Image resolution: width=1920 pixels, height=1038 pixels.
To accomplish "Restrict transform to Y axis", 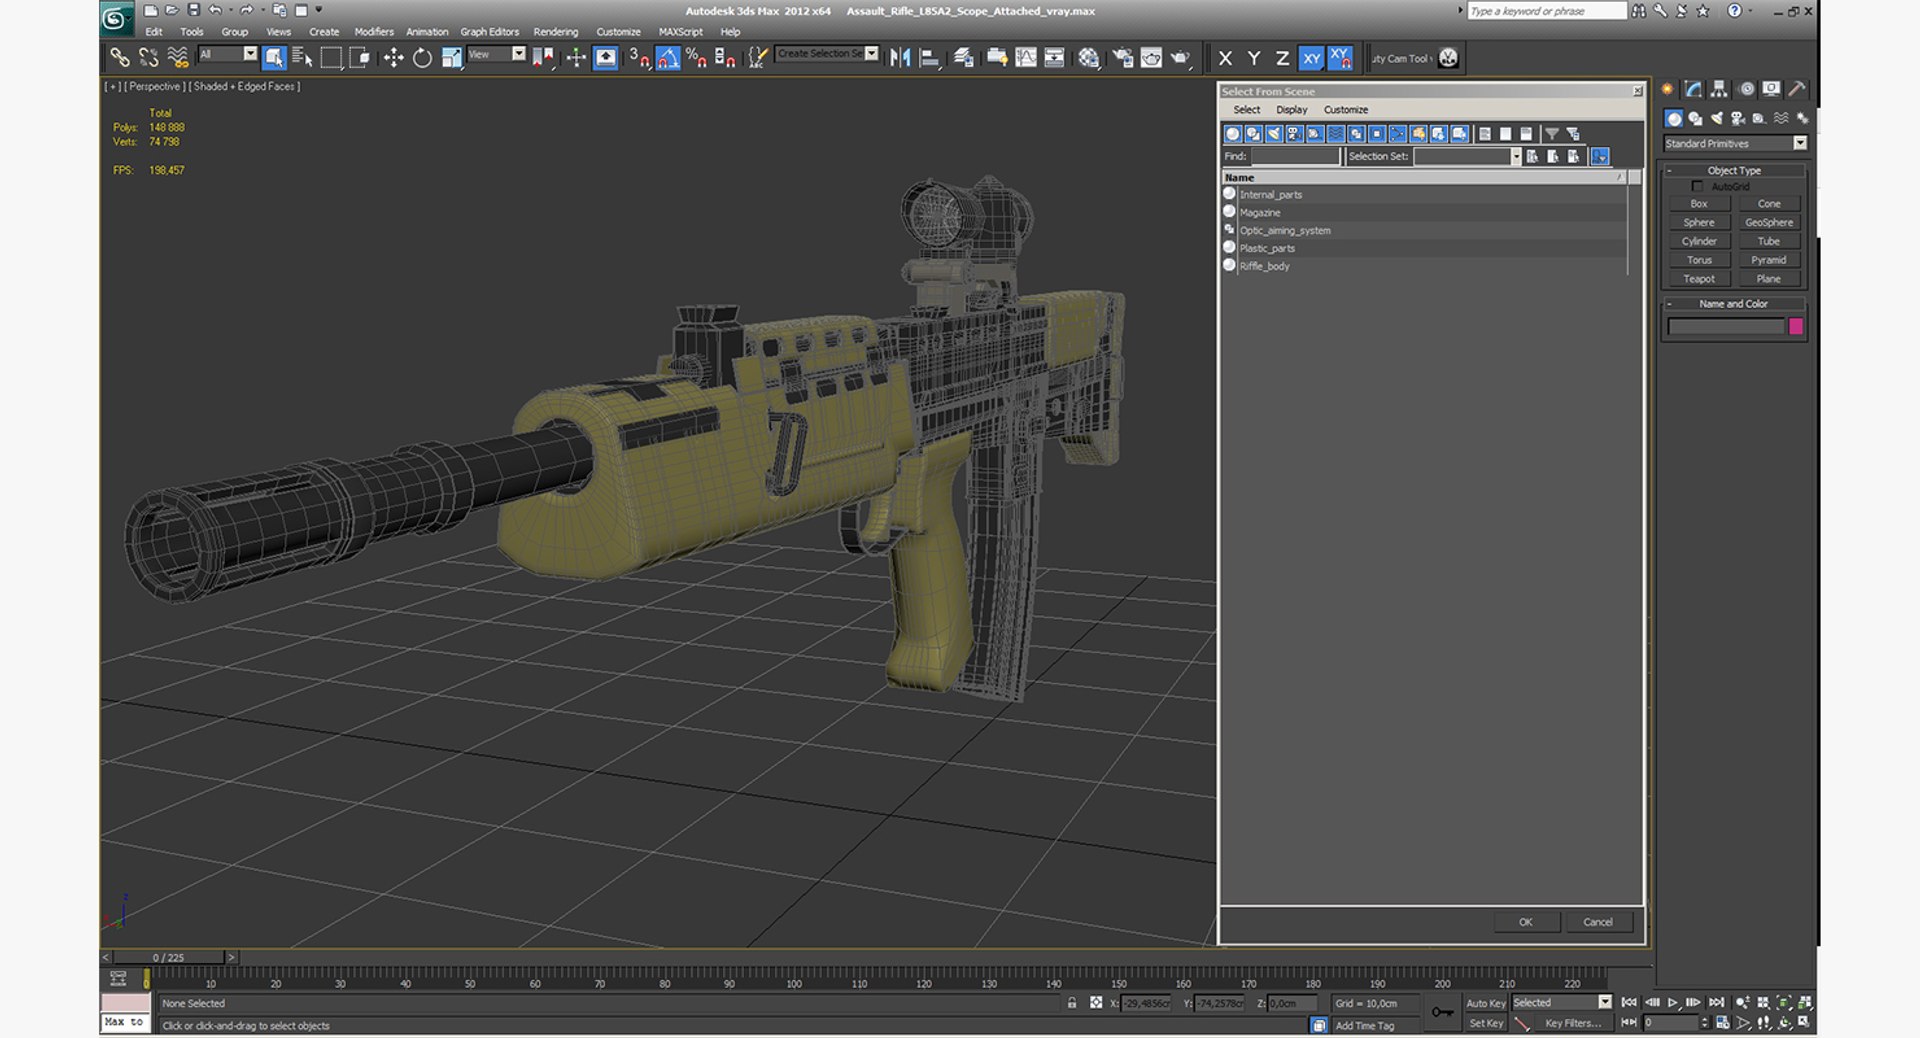I will [1254, 58].
